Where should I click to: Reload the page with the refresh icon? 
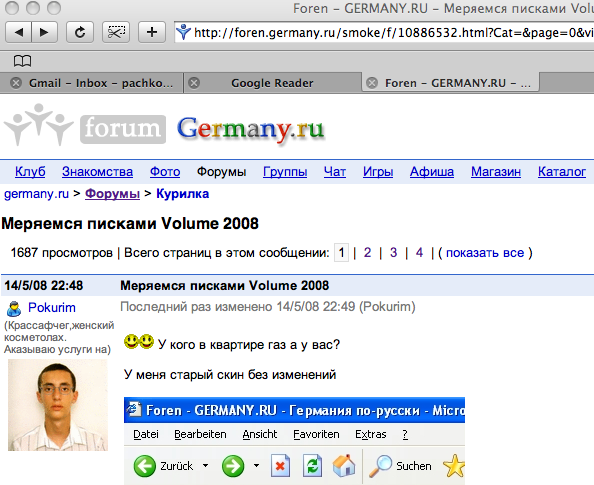coord(80,32)
